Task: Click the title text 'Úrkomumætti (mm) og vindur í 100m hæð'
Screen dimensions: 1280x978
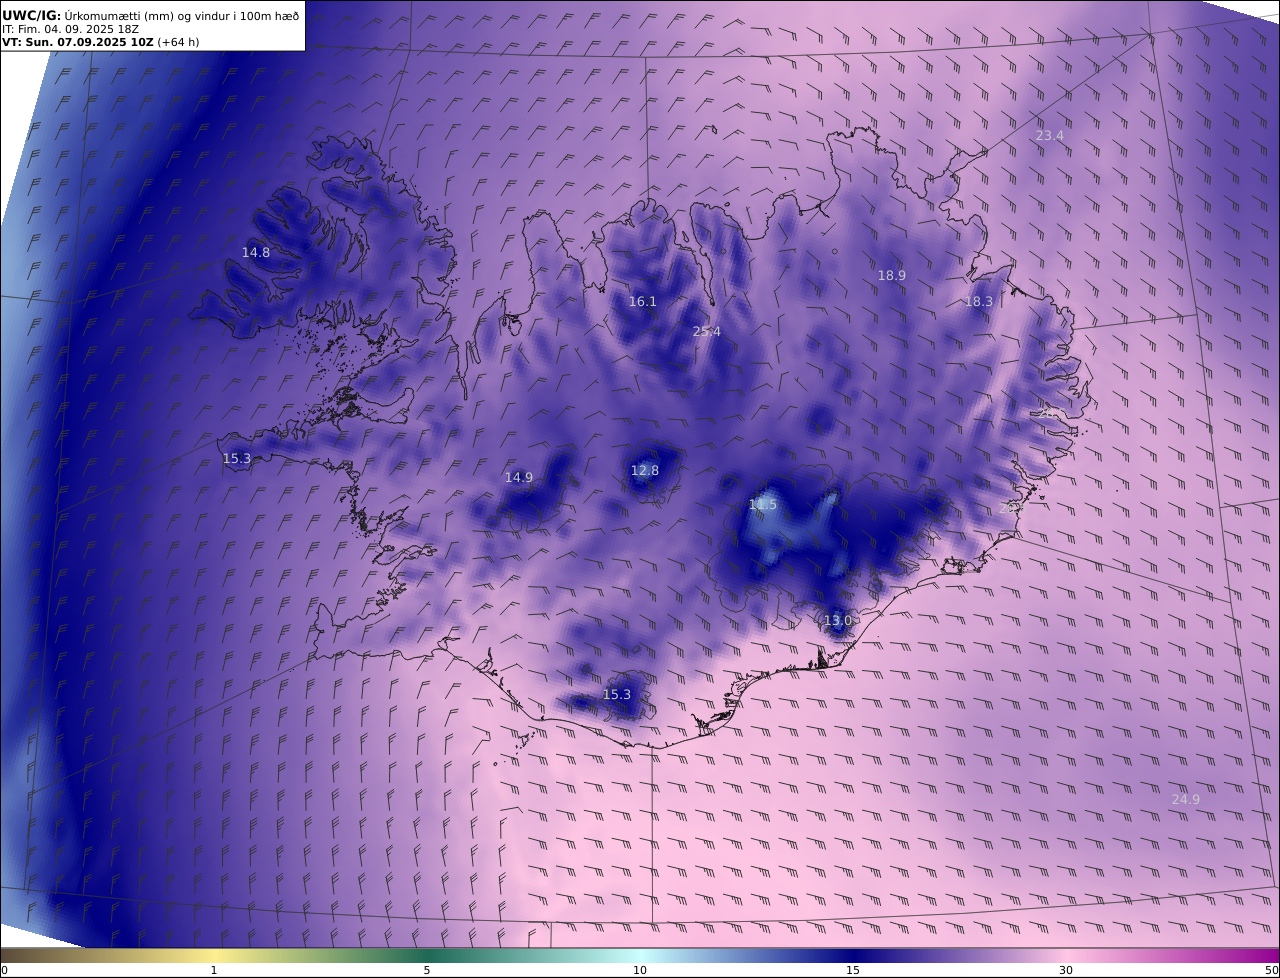Action: 181,15
